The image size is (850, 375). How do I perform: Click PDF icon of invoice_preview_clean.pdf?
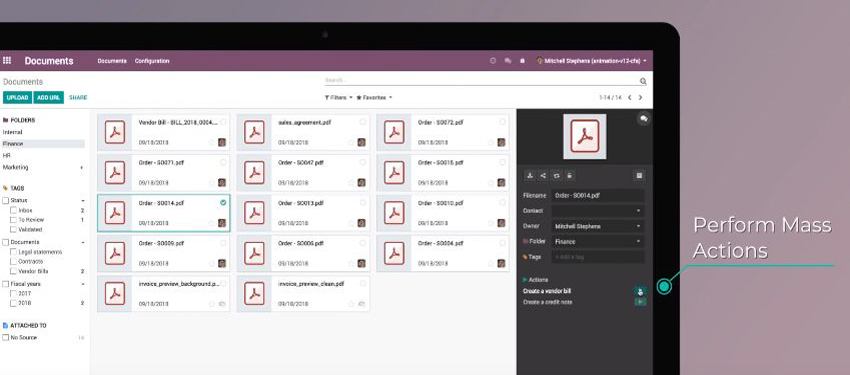(x=254, y=294)
